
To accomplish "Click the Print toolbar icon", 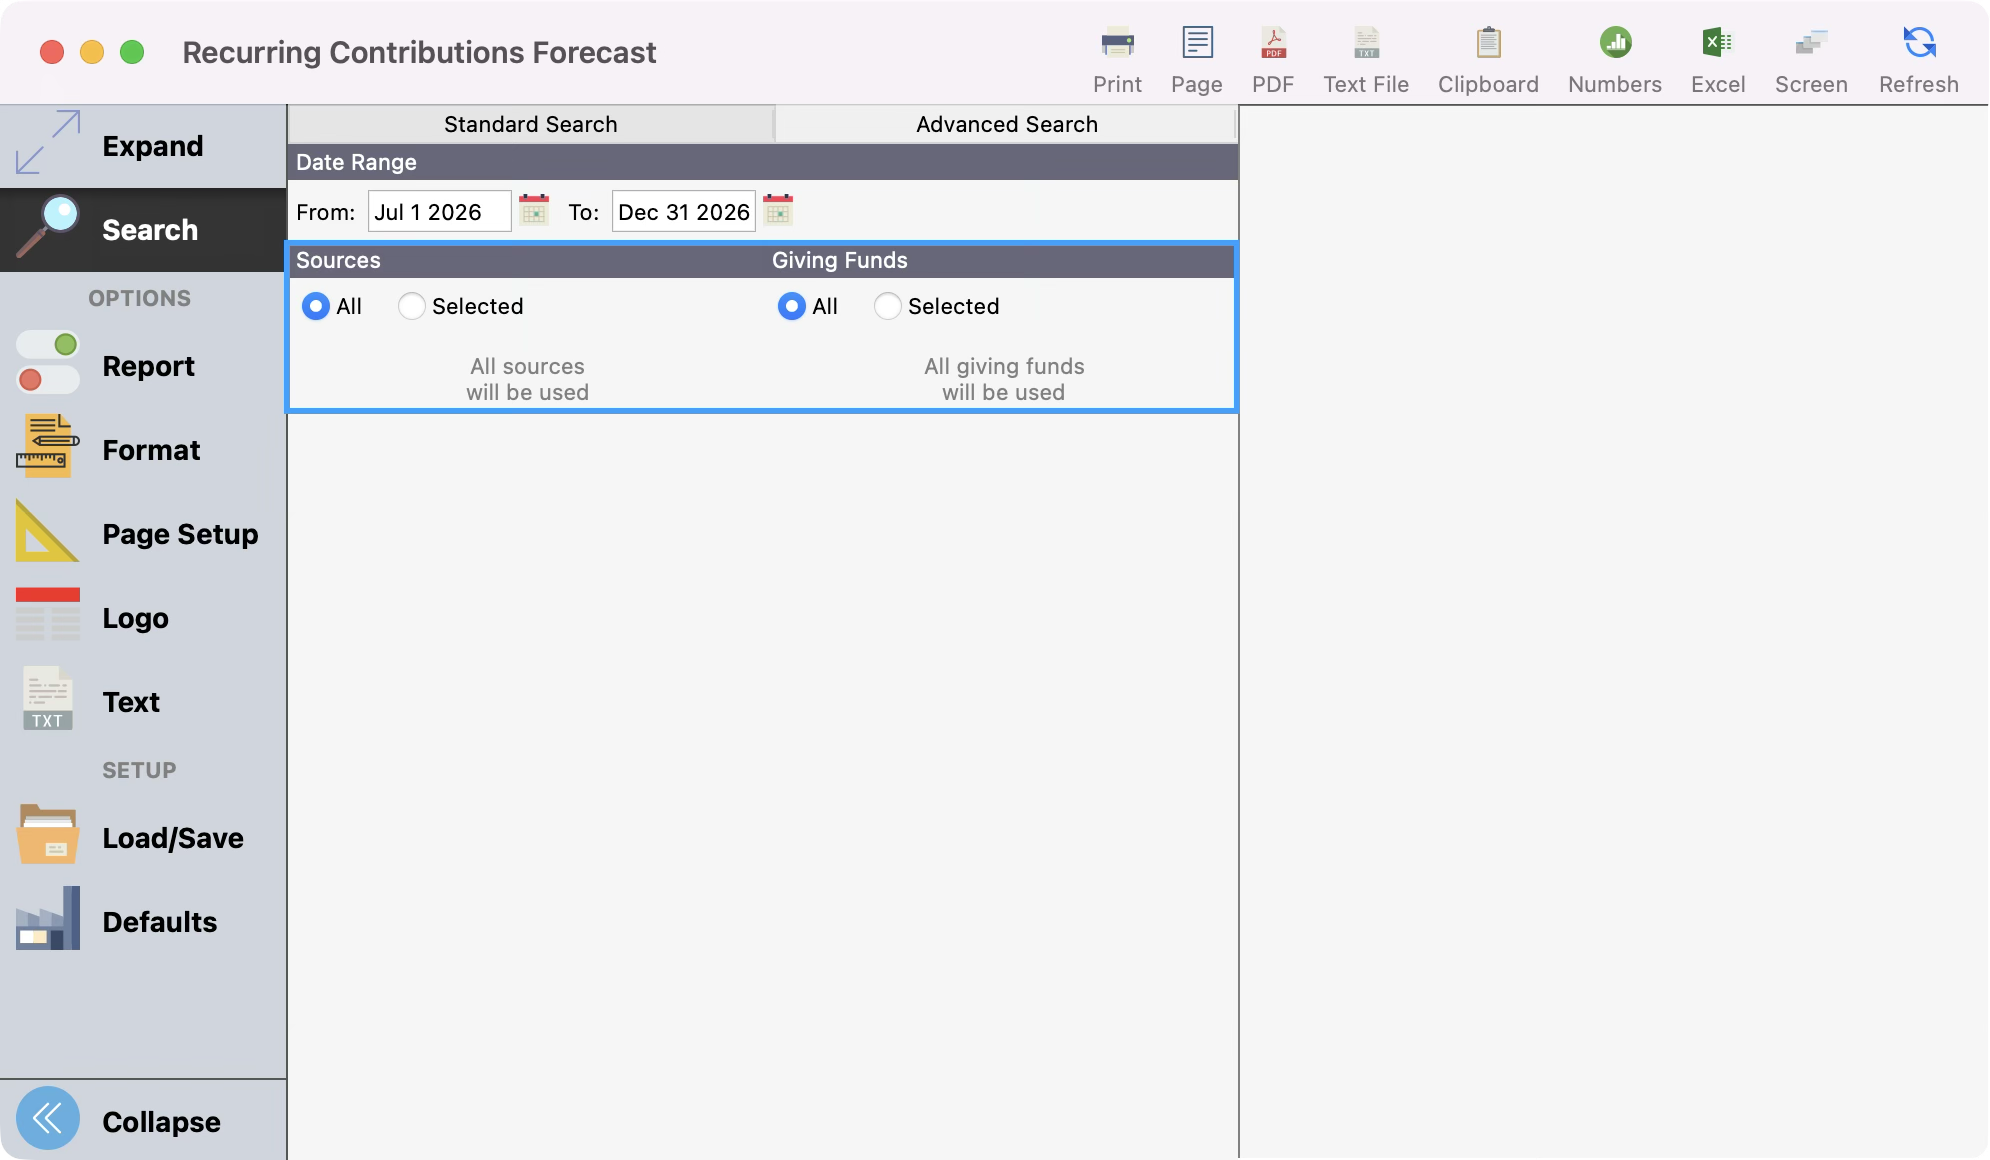I will point(1117,43).
